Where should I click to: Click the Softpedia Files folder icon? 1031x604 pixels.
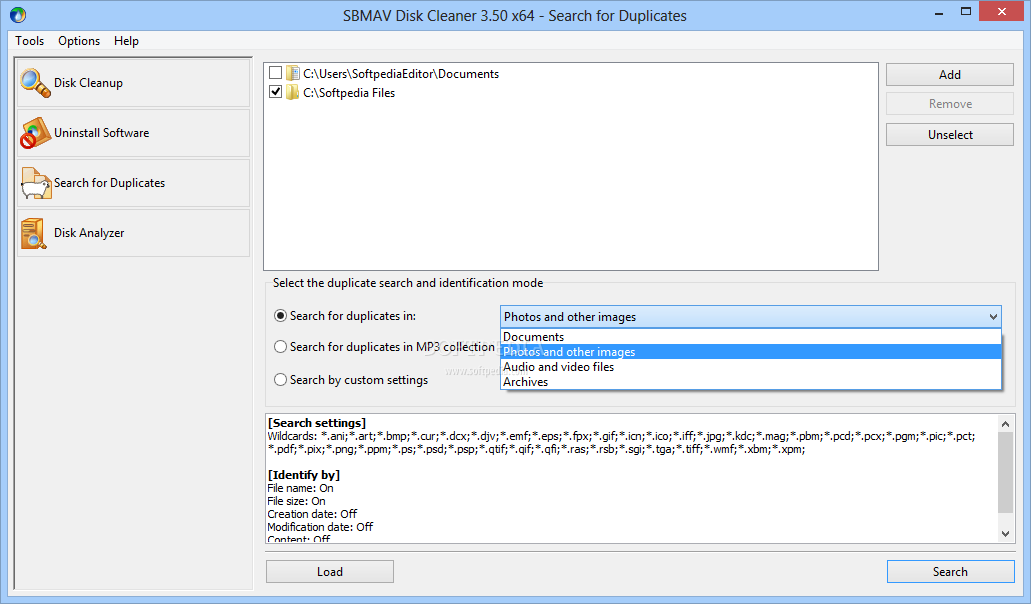(293, 93)
